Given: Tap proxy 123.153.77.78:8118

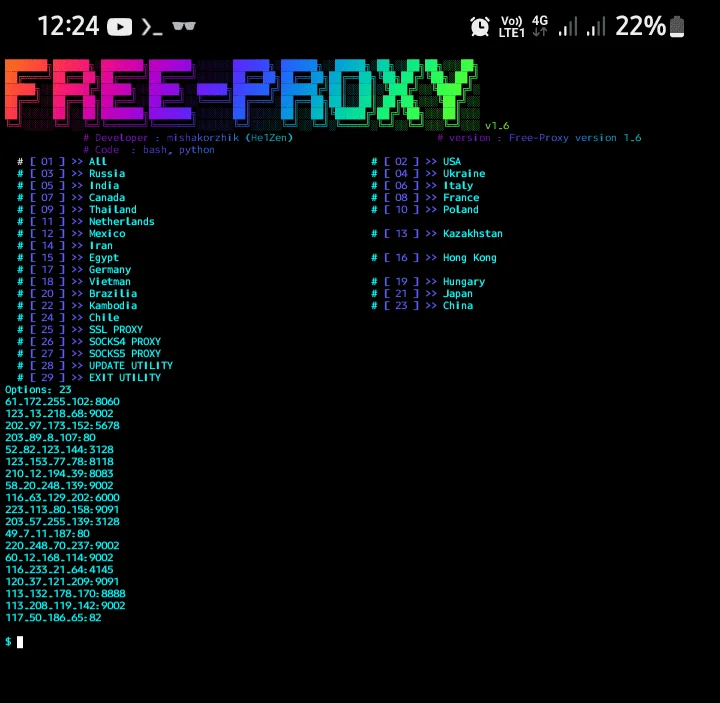Looking at the screenshot, I should (59, 461).
